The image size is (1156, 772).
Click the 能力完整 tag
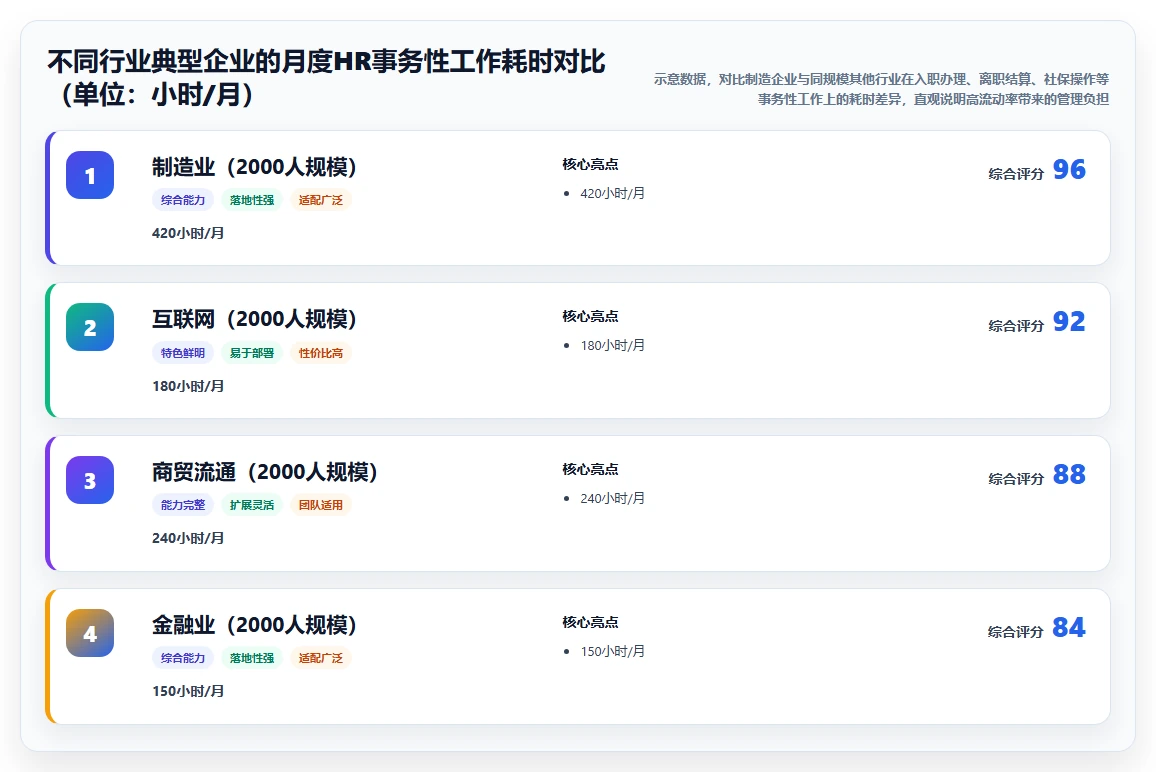[183, 505]
